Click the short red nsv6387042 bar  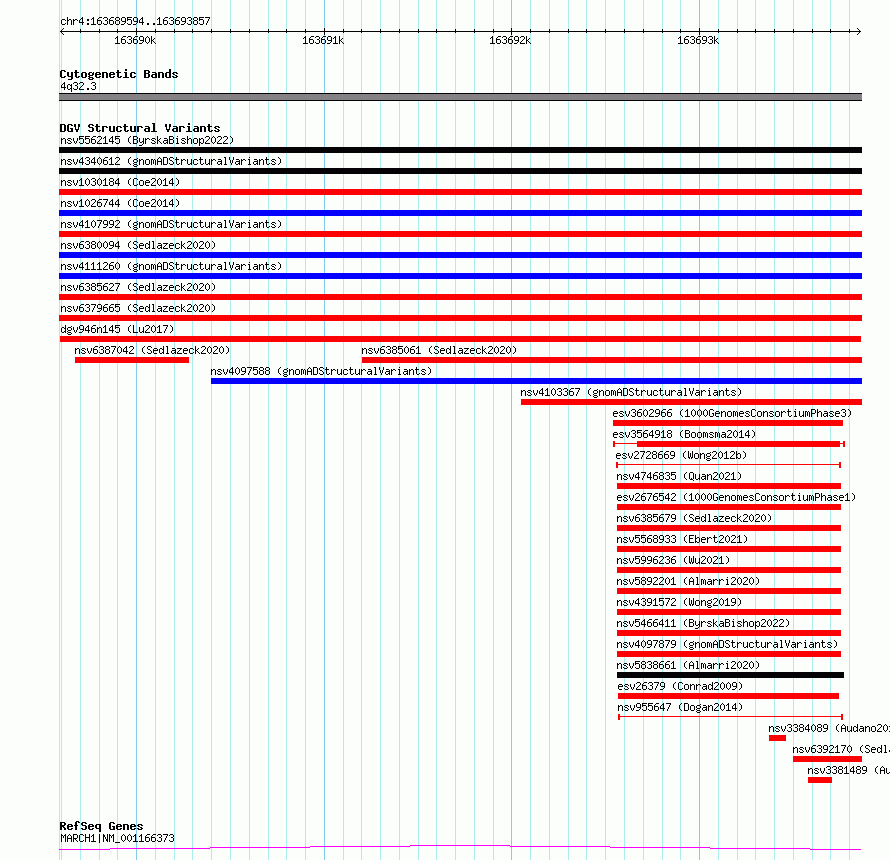(132, 360)
